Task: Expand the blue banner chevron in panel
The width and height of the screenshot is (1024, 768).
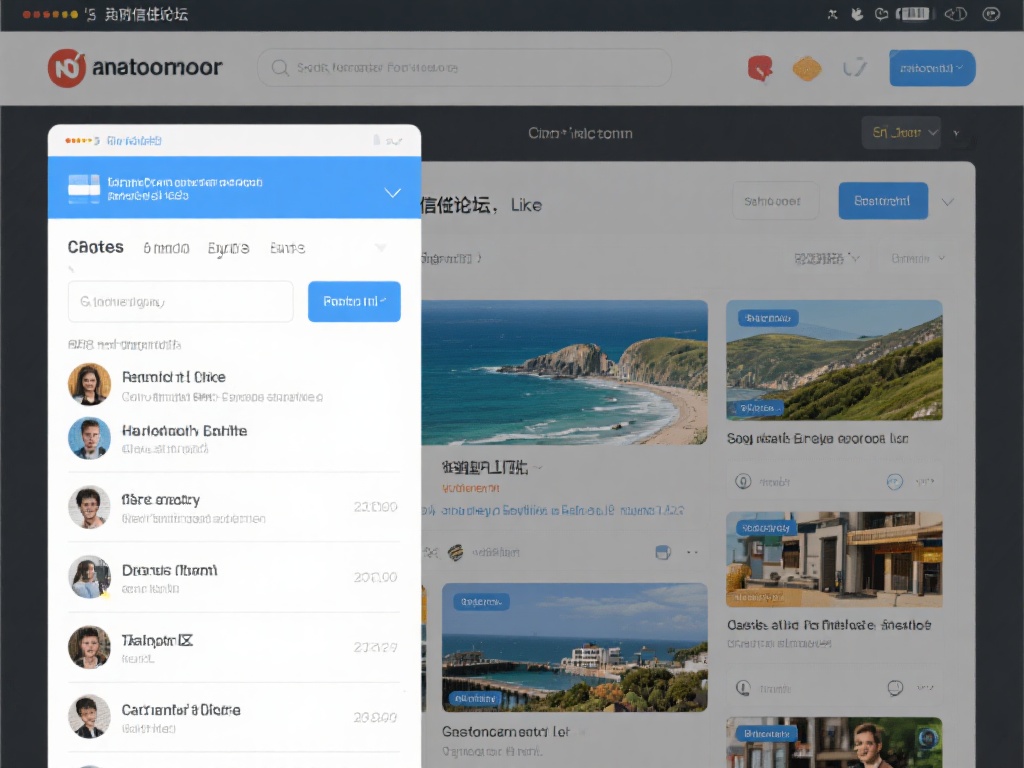Action: click(393, 192)
